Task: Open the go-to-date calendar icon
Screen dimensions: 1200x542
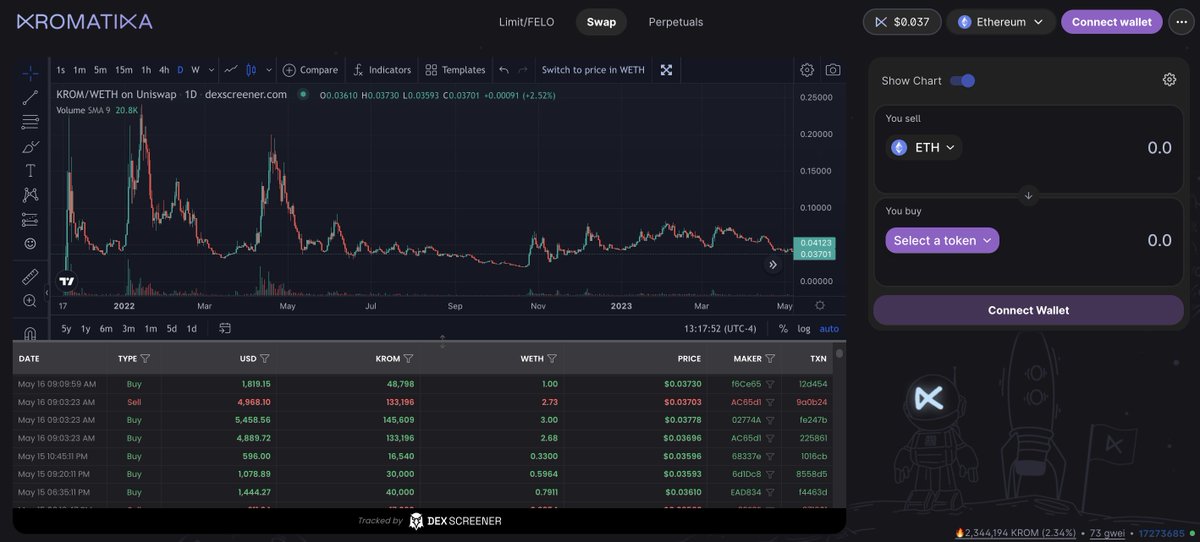Action: (x=225, y=328)
